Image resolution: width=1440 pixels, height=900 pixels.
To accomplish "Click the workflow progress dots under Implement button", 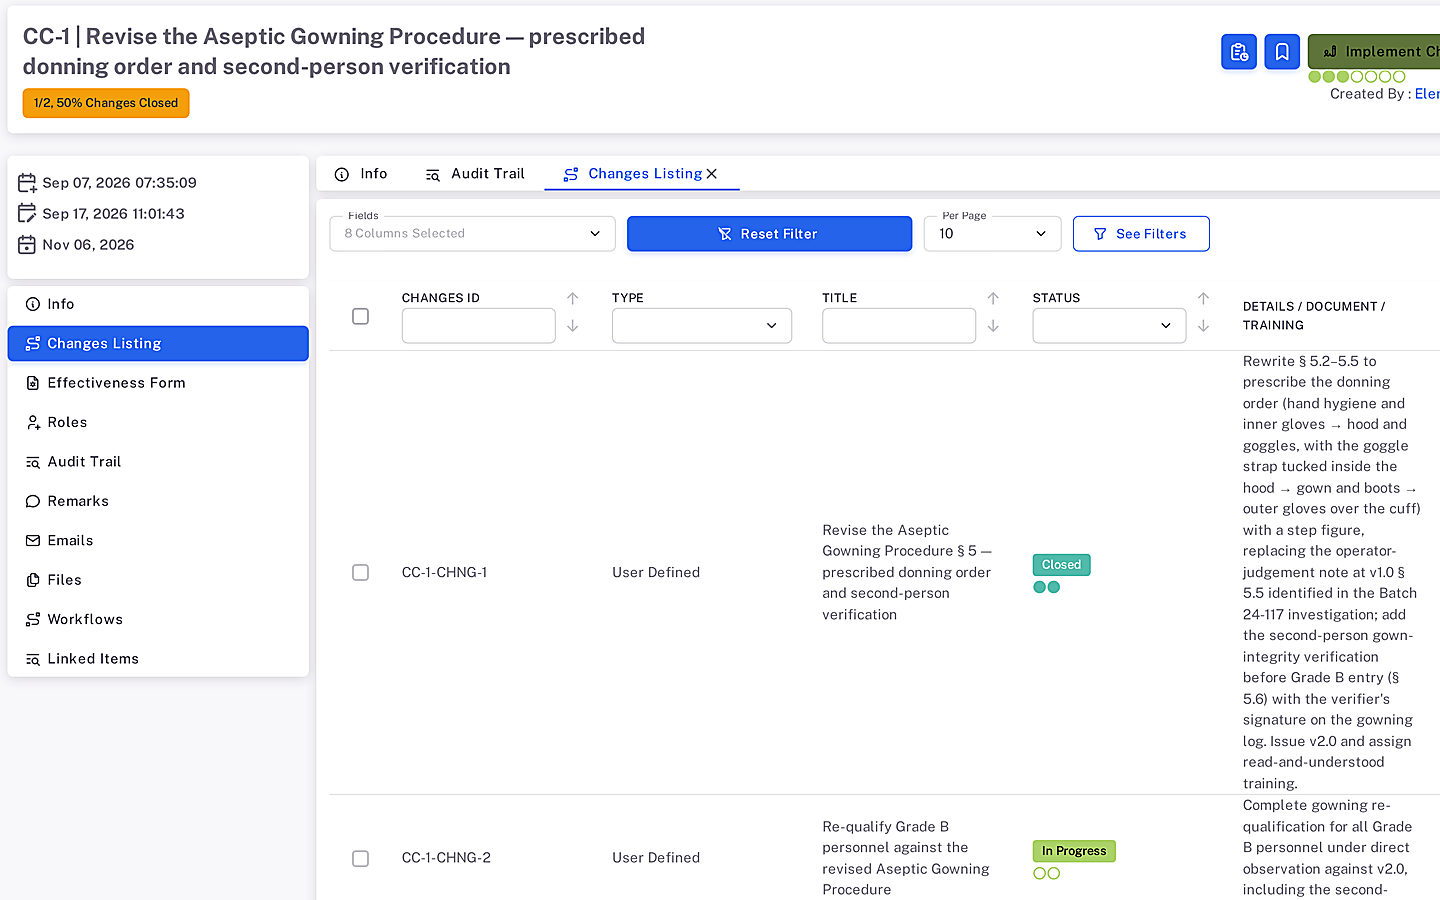I will coord(1357,77).
